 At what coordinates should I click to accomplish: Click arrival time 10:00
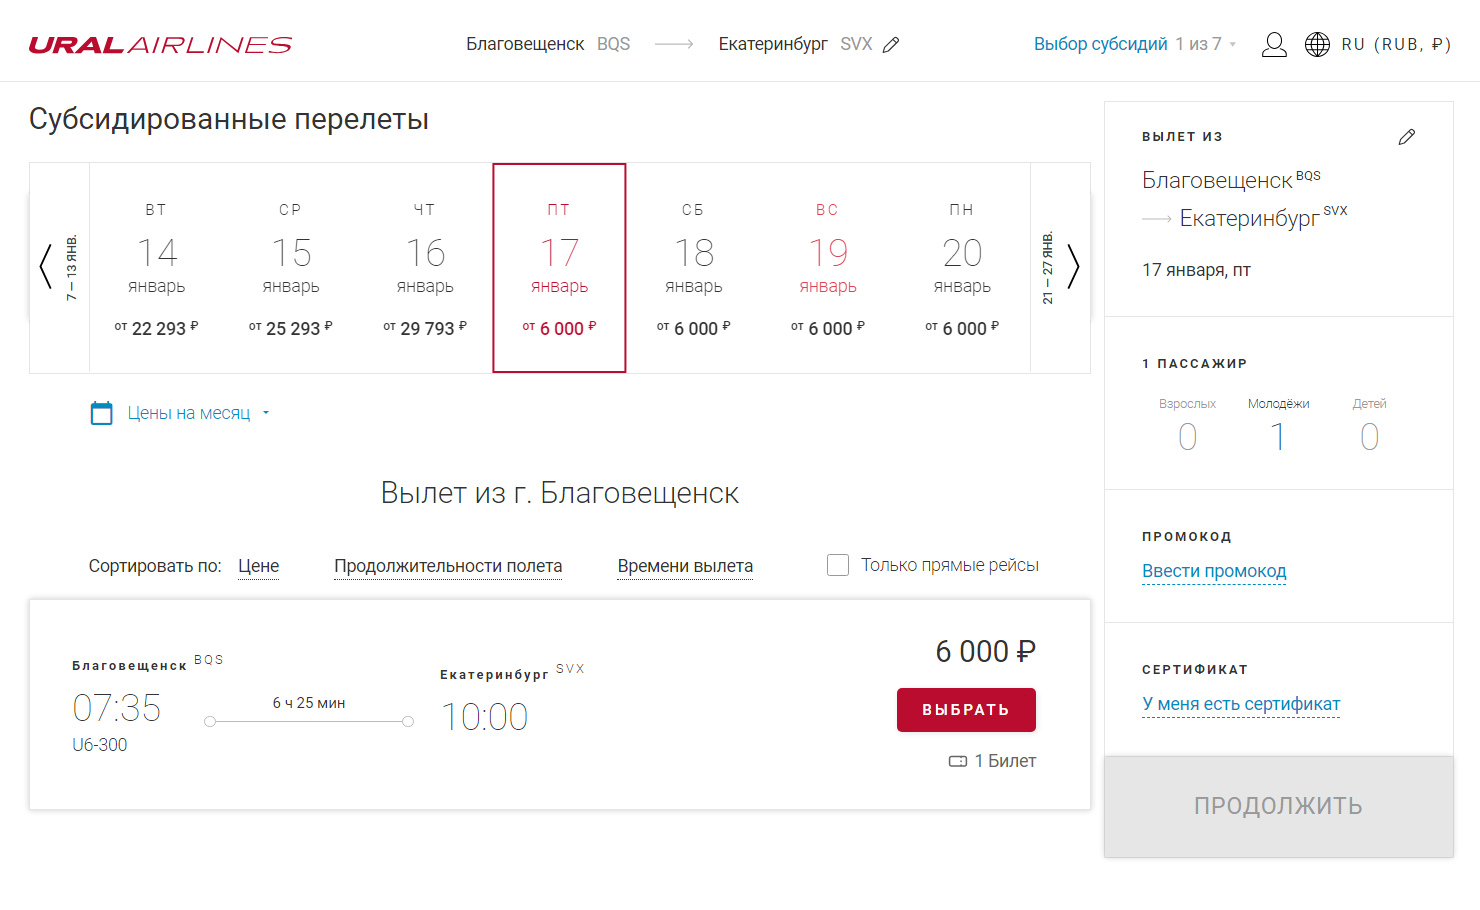pyautogui.click(x=484, y=717)
